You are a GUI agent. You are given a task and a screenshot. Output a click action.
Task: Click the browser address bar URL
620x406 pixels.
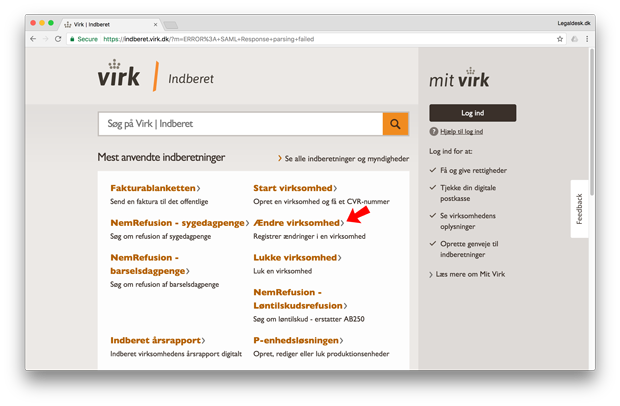pos(209,39)
